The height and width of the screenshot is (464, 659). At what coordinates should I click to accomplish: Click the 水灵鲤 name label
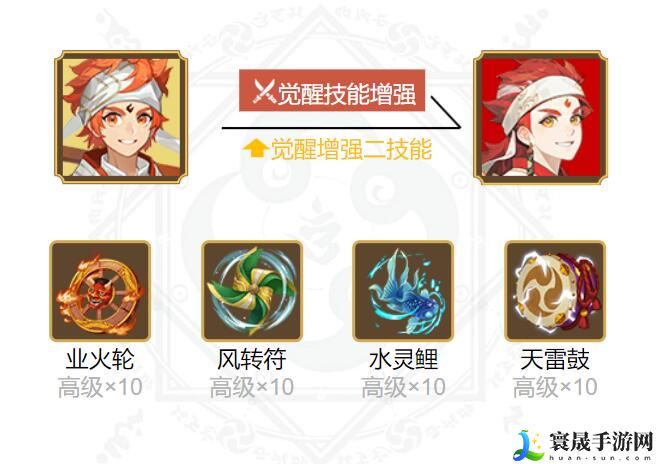(403, 359)
